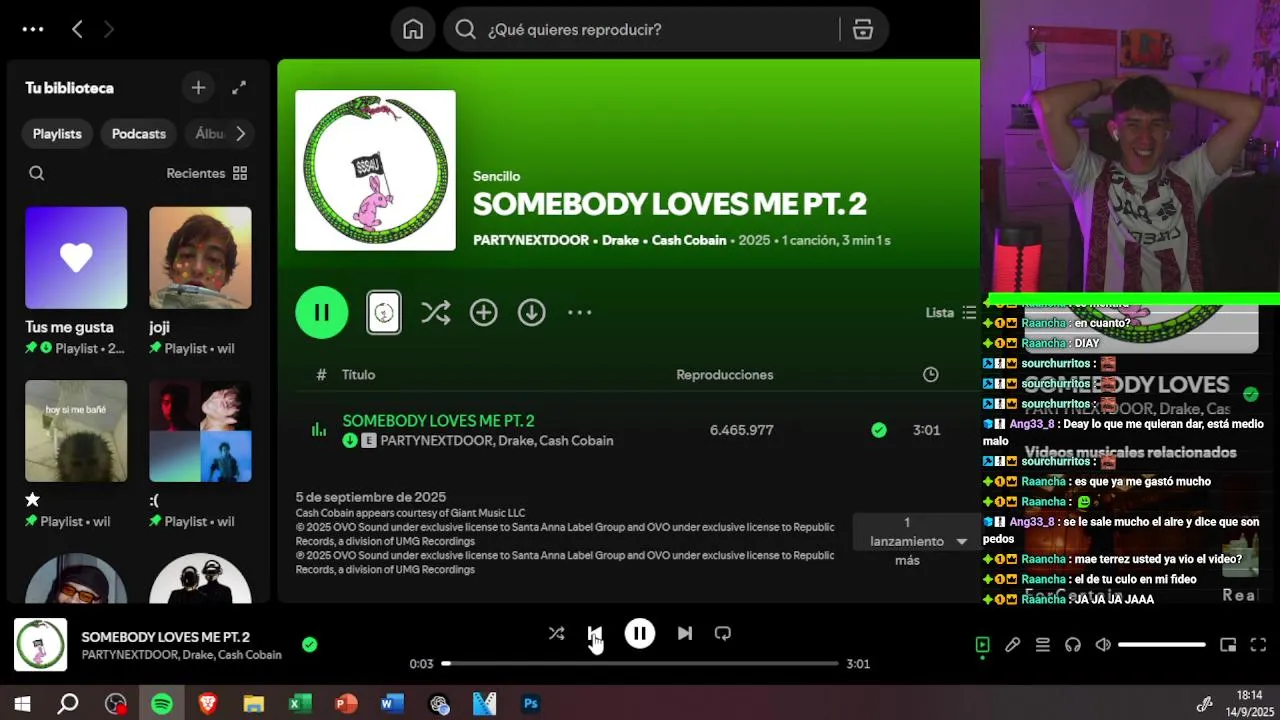Open artist links in the track row

click(497, 441)
